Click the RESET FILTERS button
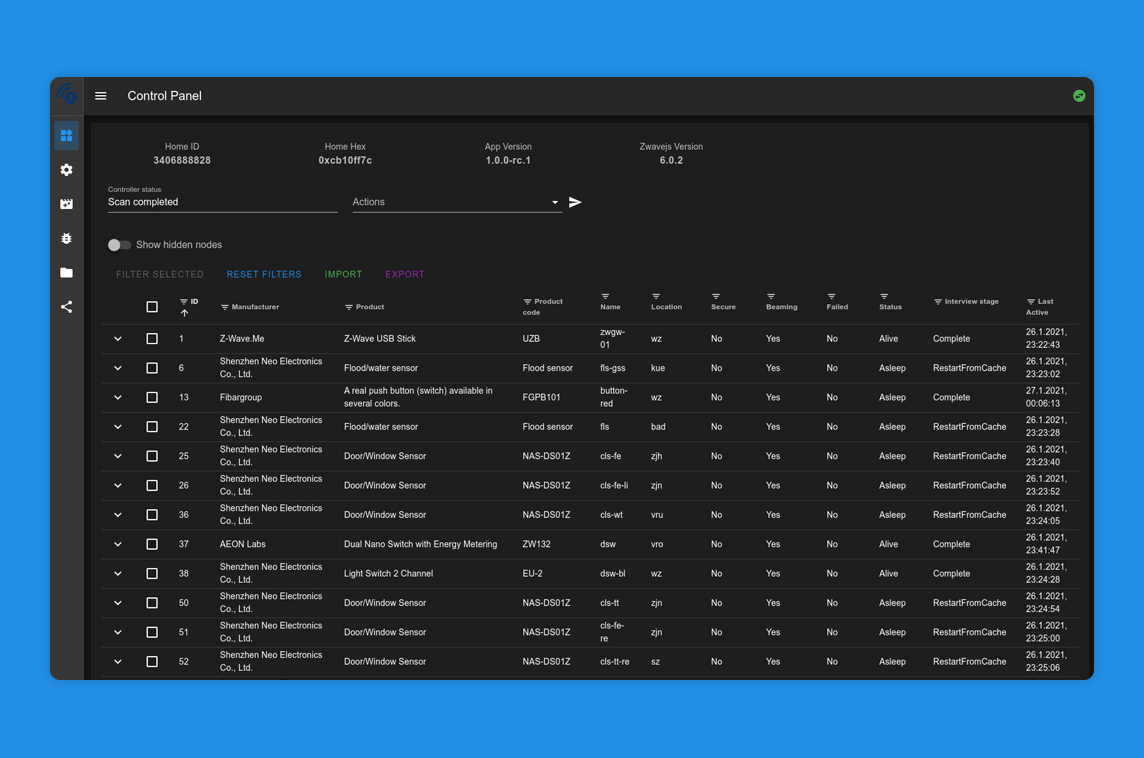Viewport: 1144px width, 758px height. [x=264, y=274]
